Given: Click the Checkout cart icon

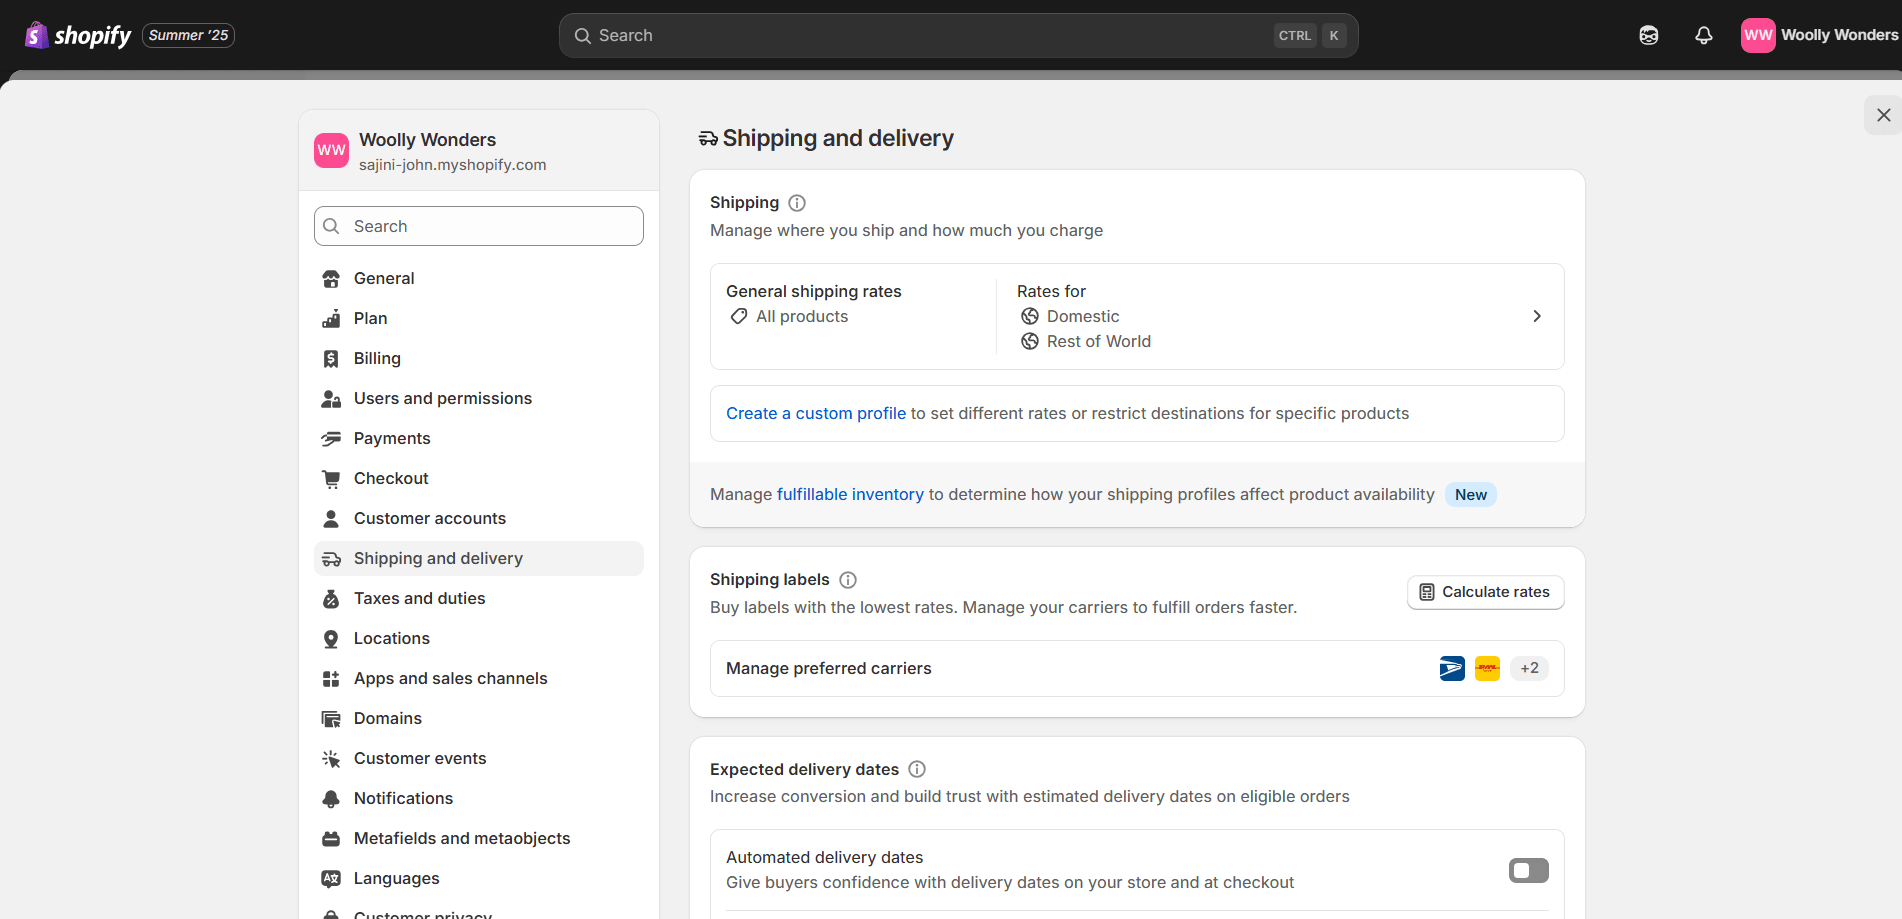Looking at the screenshot, I should point(331,479).
